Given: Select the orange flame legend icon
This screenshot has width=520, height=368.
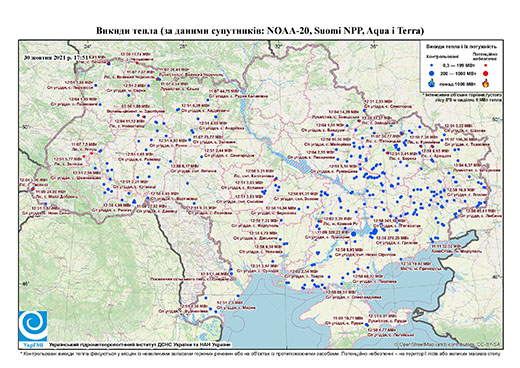Looking at the screenshot, I should click(486, 83).
